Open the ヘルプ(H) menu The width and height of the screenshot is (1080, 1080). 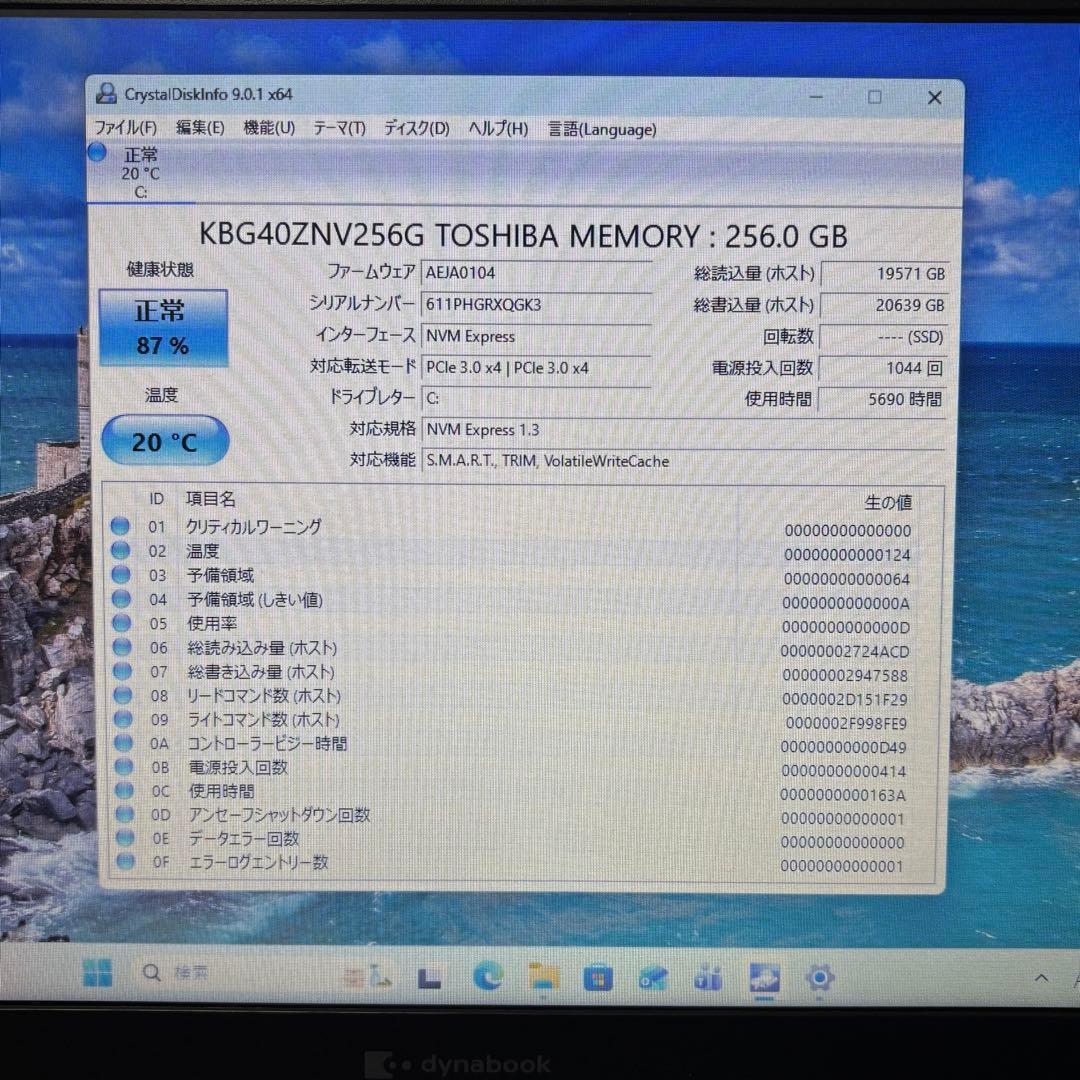click(496, 129)
